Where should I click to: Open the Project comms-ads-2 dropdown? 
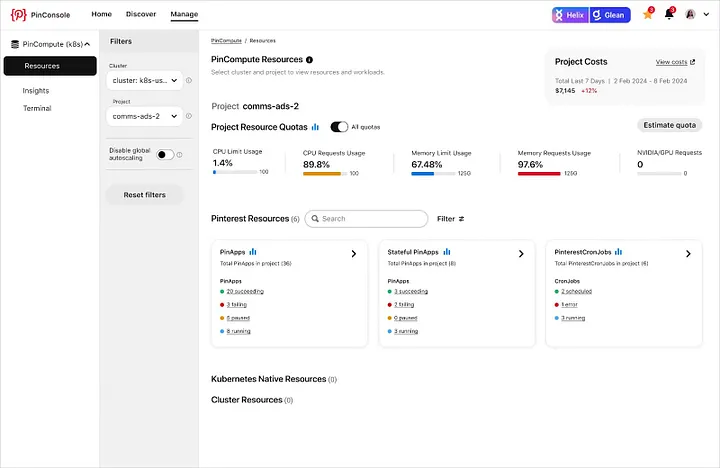coord(145,116)
